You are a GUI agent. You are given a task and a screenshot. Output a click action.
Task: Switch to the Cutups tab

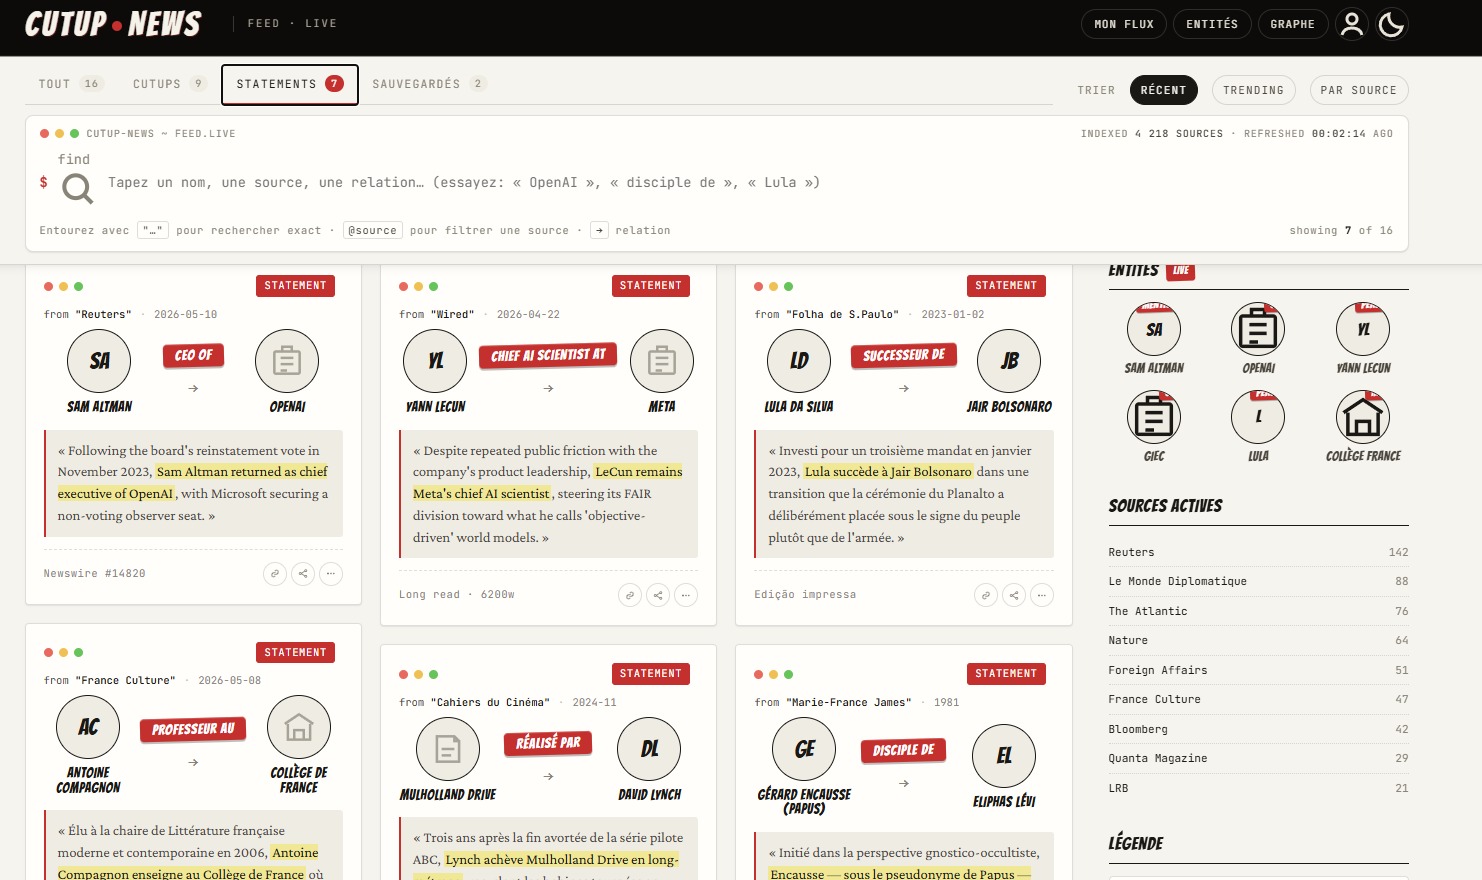click(169, 84)
